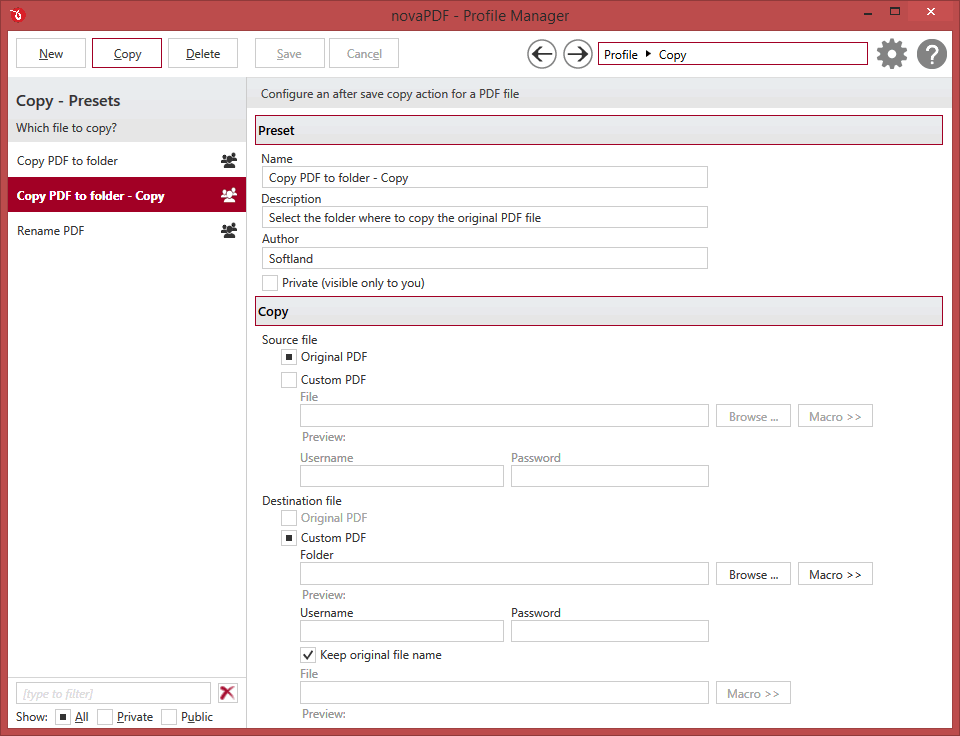Go back with the left arrow button
Viewport: 960px width, 736px height.
pos(542,54)
